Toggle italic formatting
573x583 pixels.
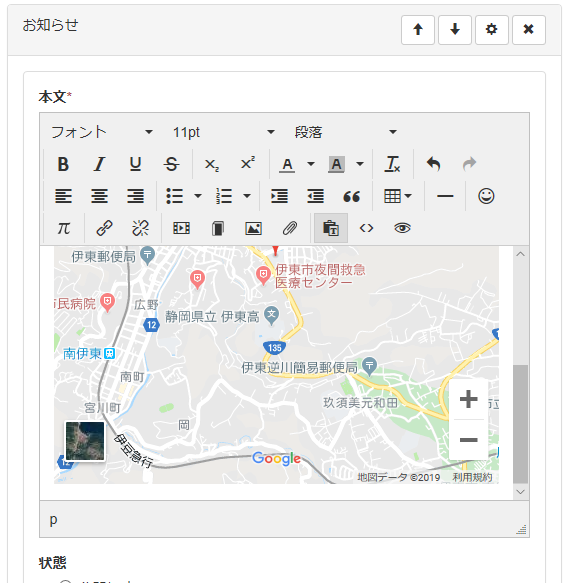99,164
